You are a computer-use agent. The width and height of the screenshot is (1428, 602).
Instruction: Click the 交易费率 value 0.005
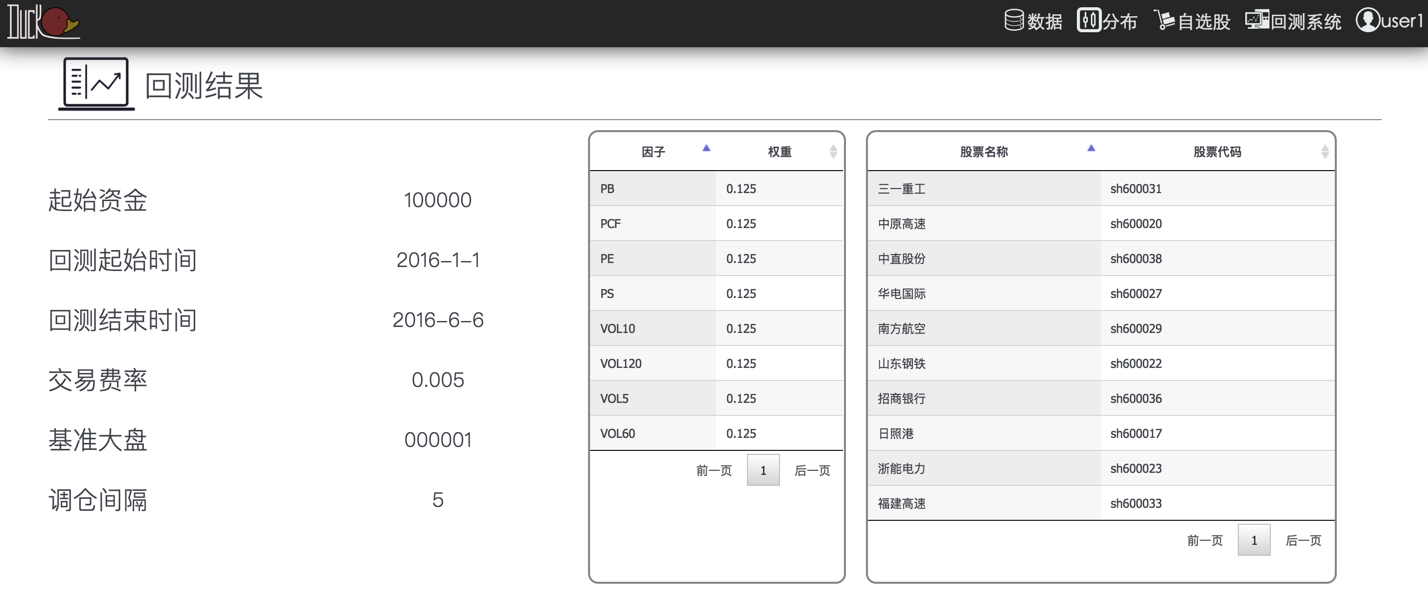tap(438, 380)
